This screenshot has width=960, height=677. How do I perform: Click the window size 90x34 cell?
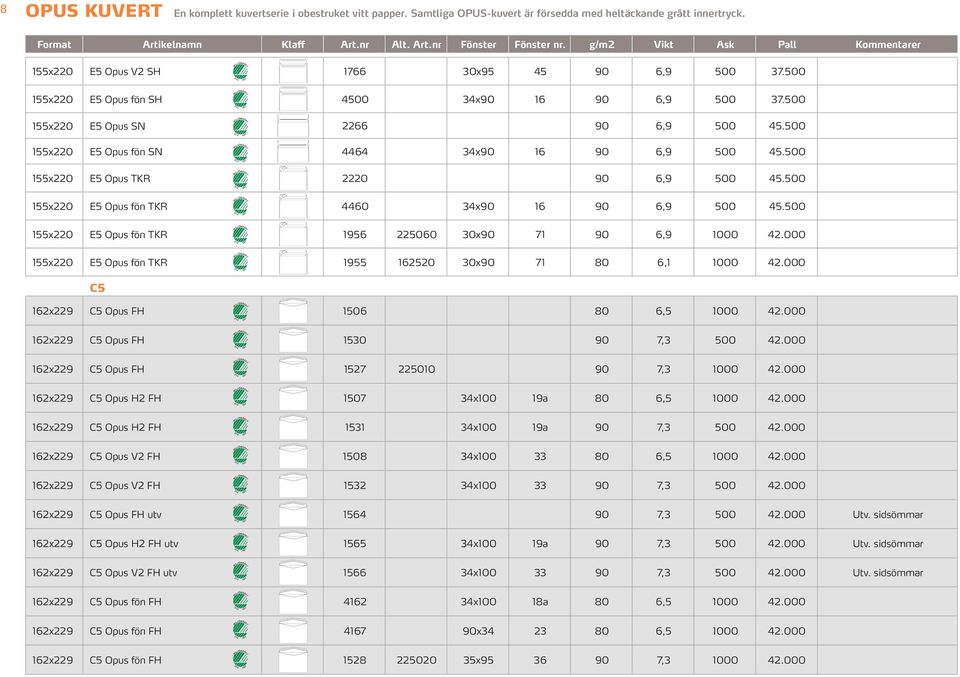pos(478,630)
